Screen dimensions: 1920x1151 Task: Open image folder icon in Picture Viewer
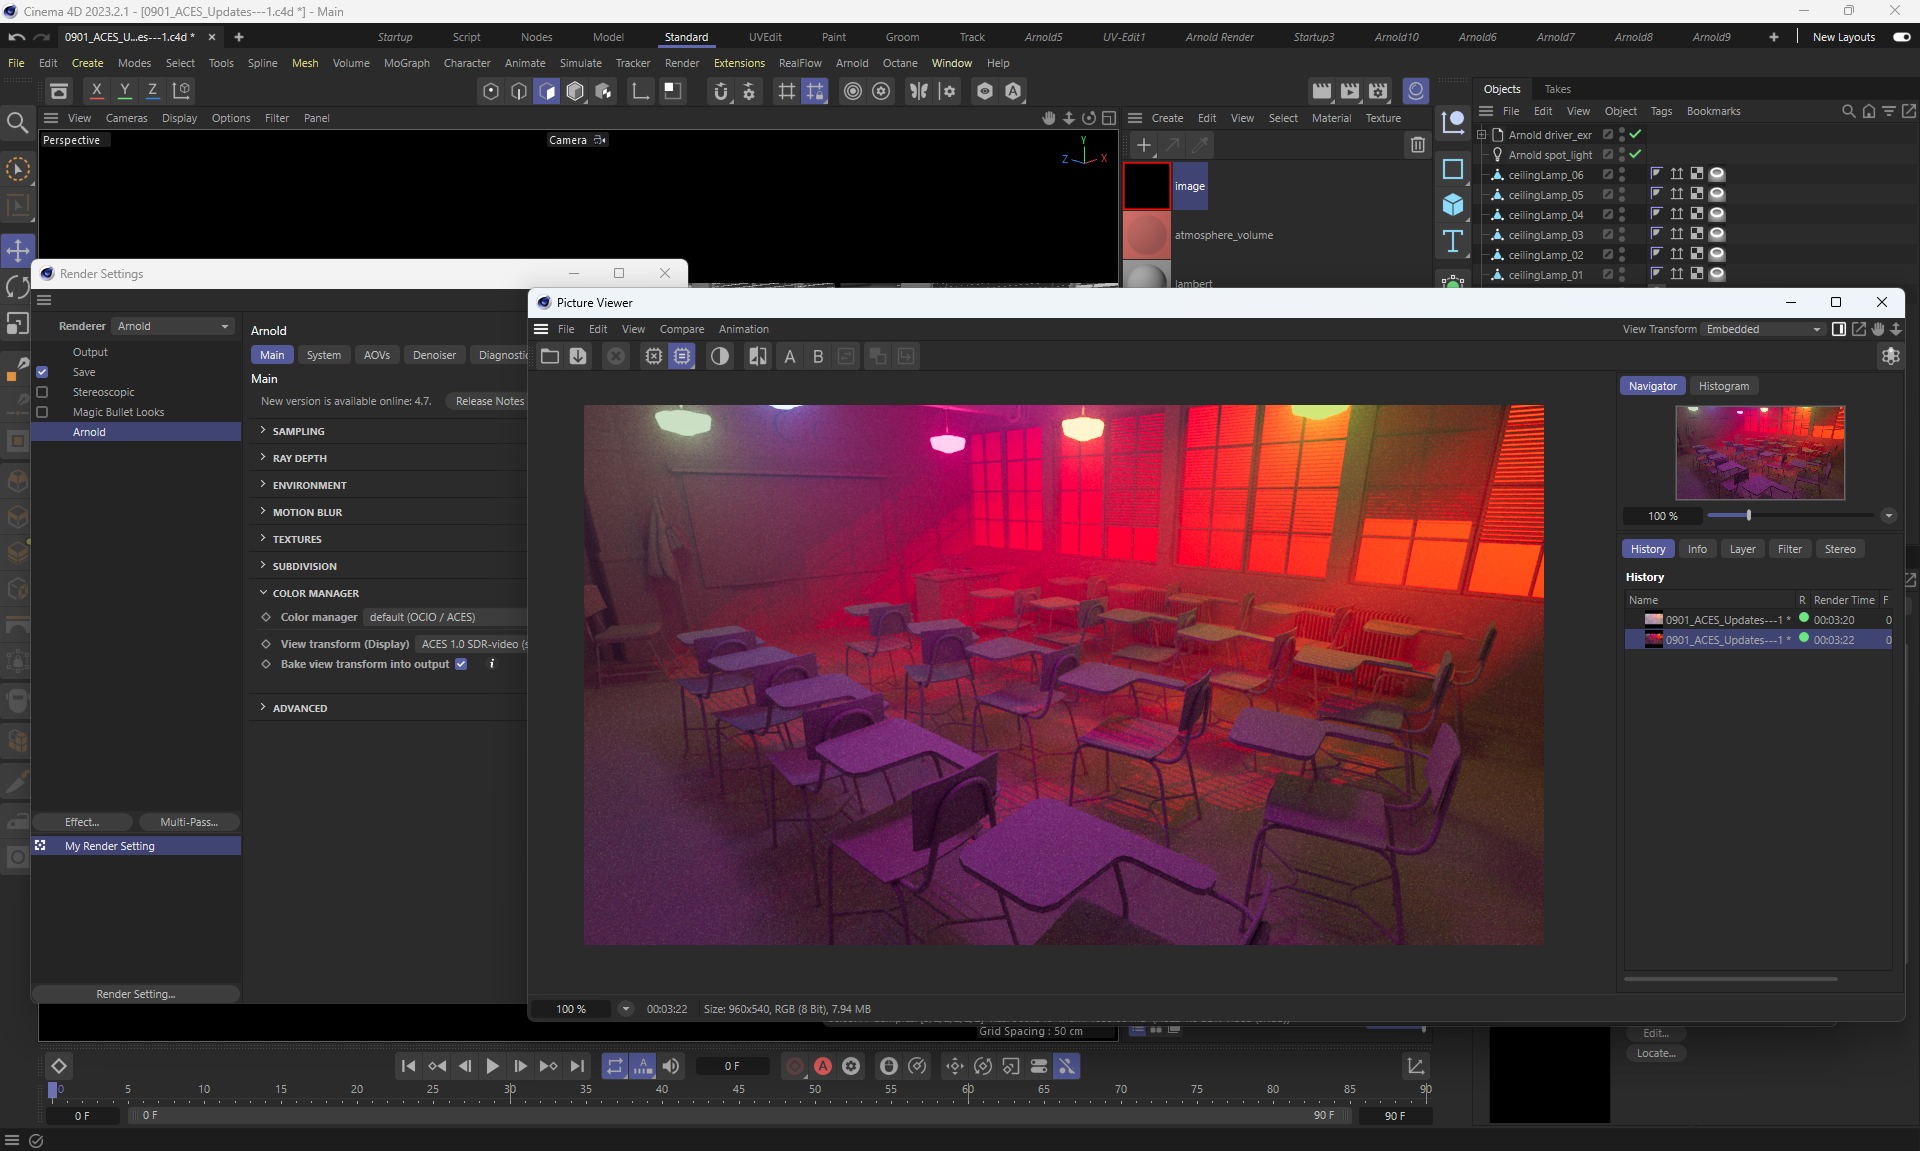[x=550, y=356]
